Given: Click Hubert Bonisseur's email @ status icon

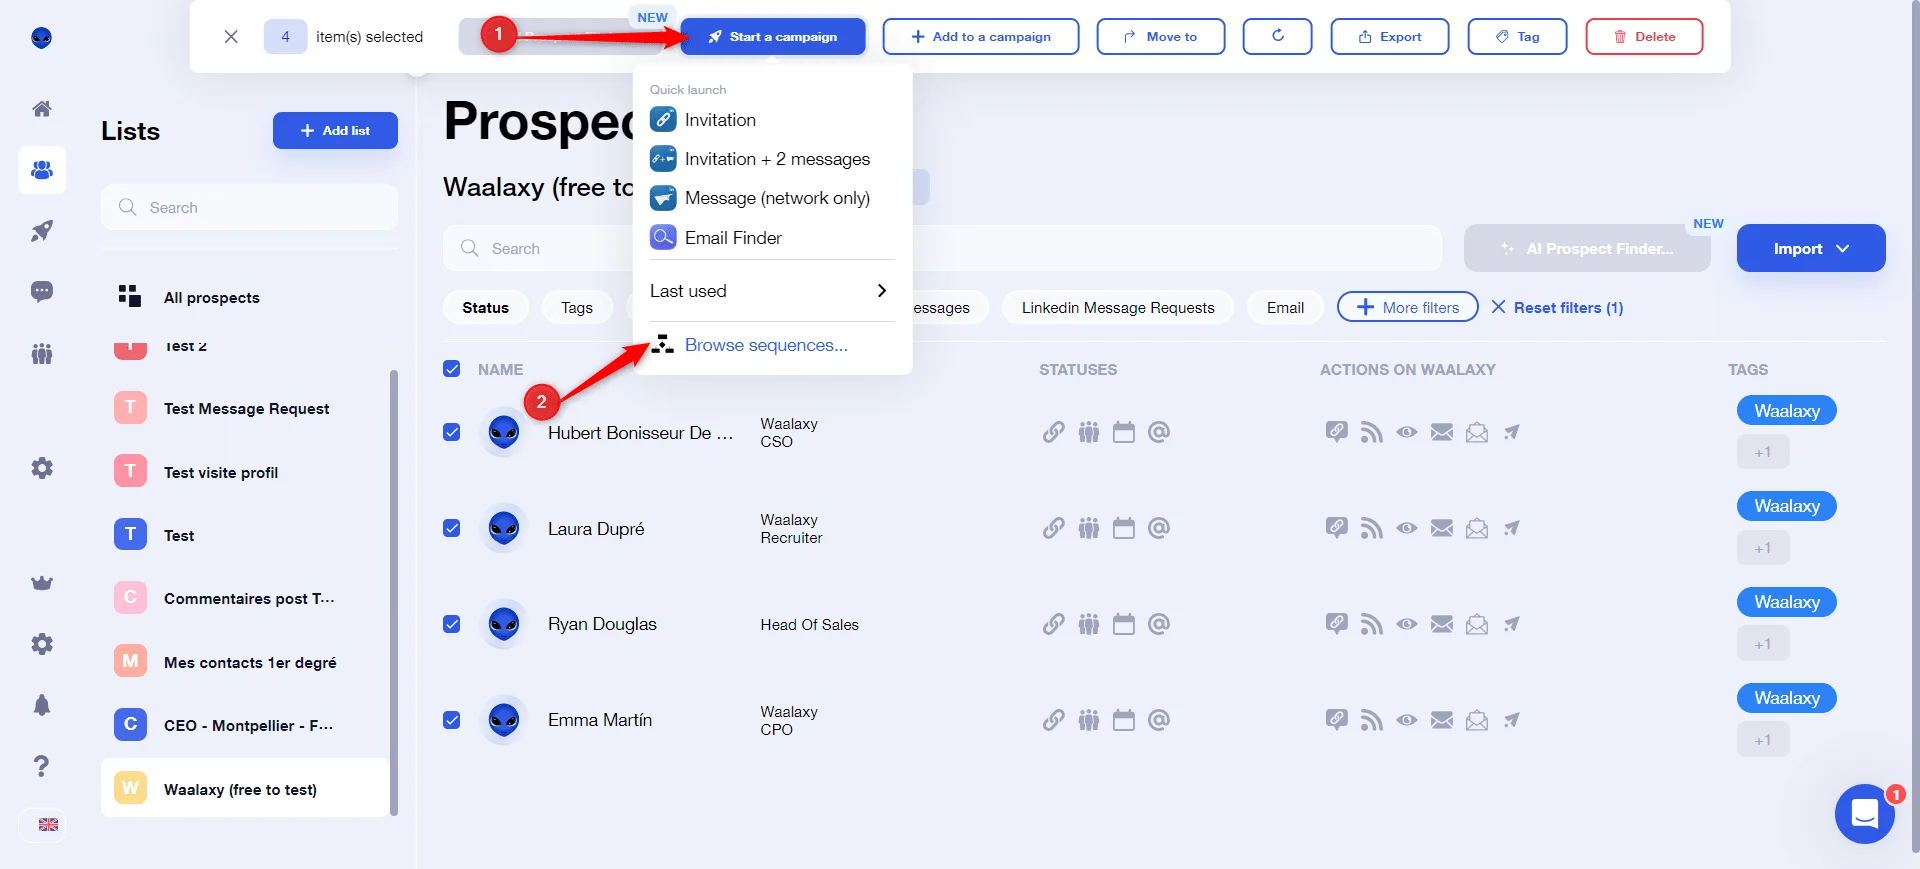Looking at the screenshot, I should click(x=1159, y=432).
